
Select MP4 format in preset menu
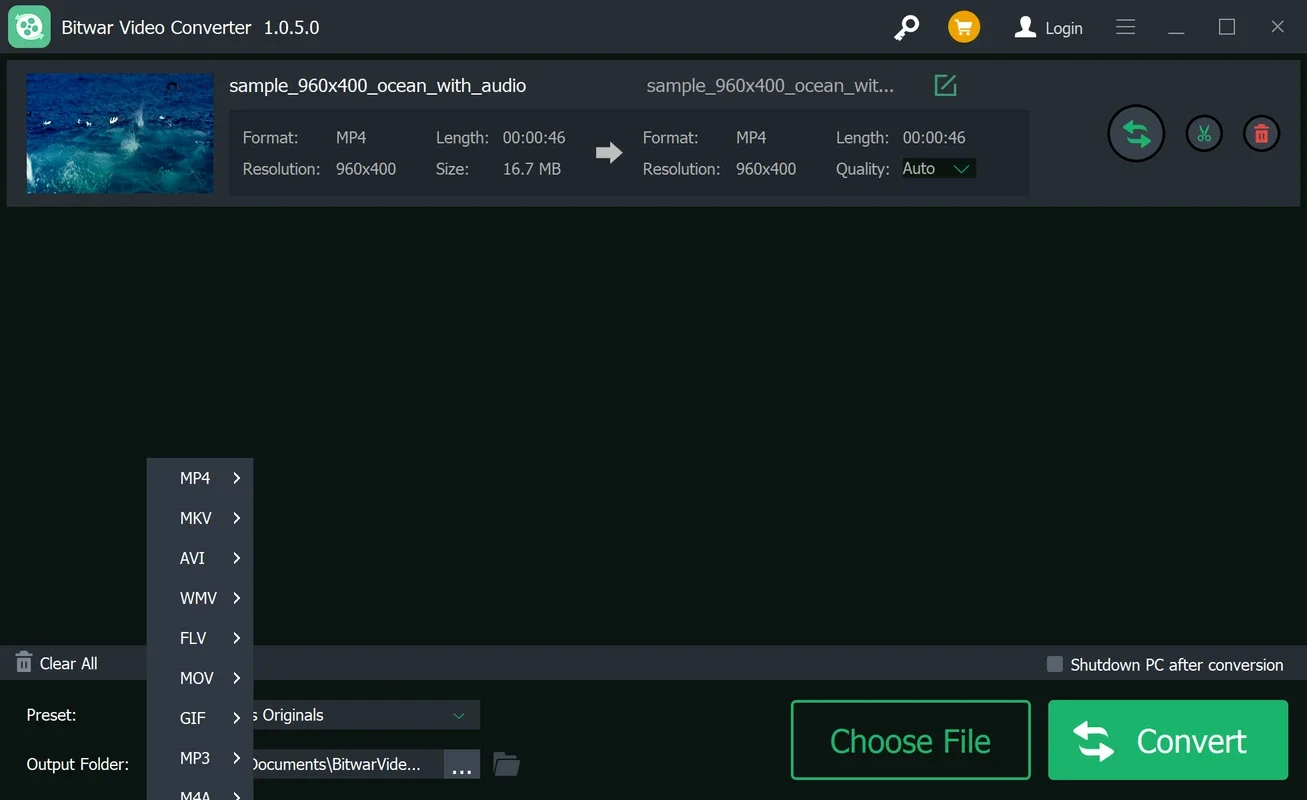point(200,478)
